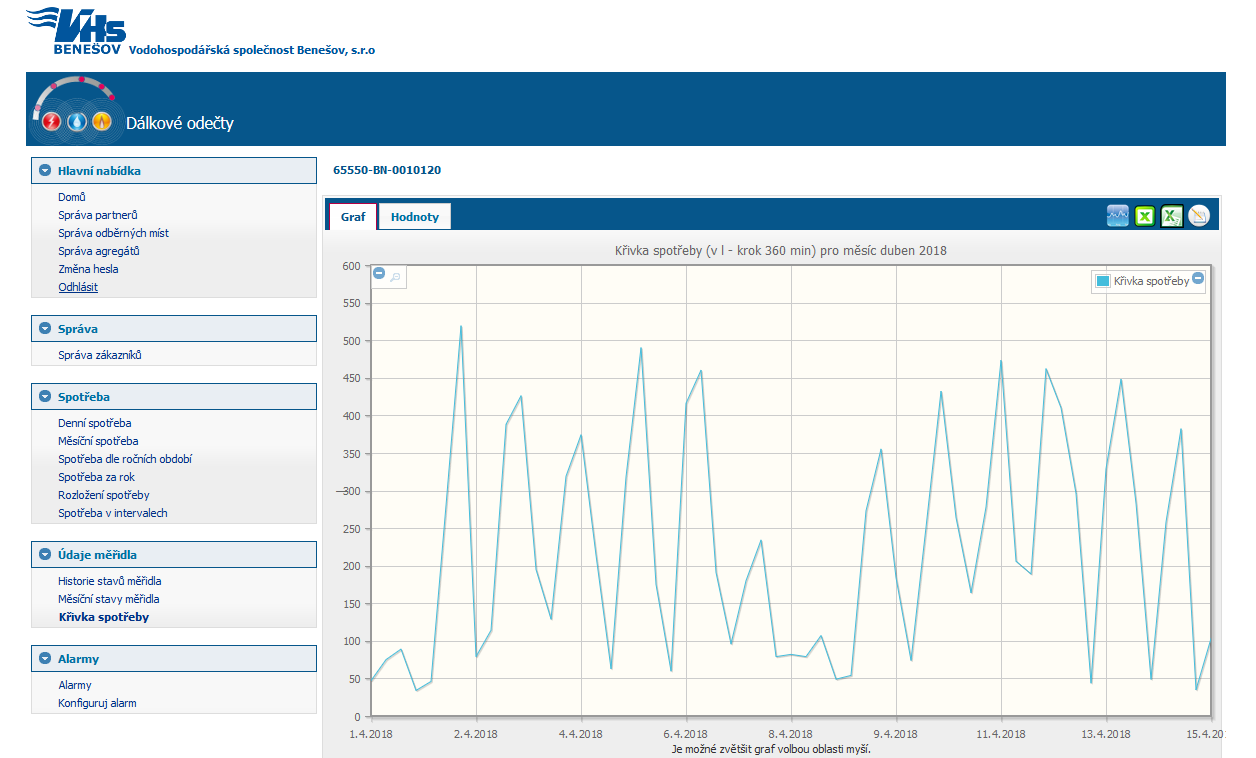
Task: Click the dark green Excel spreadsheet icon
Action: tap(1172, 215)
